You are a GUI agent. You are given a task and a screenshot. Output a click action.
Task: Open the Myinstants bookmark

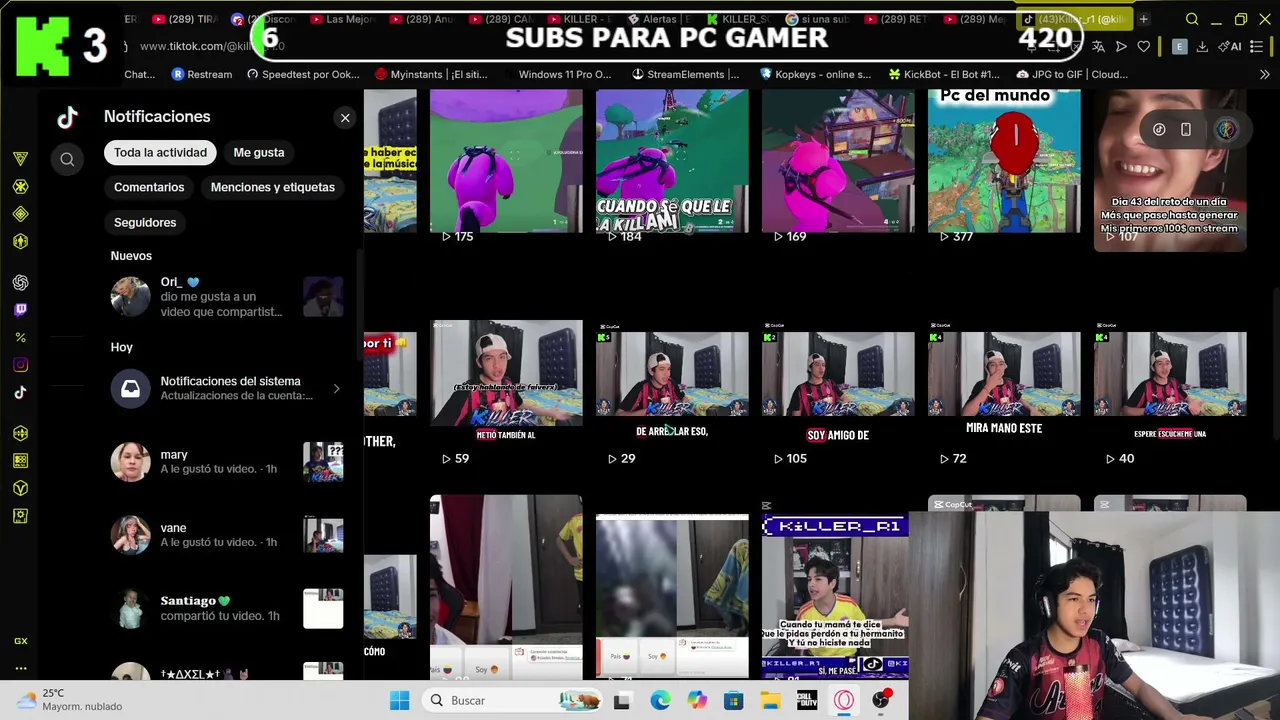431,74
